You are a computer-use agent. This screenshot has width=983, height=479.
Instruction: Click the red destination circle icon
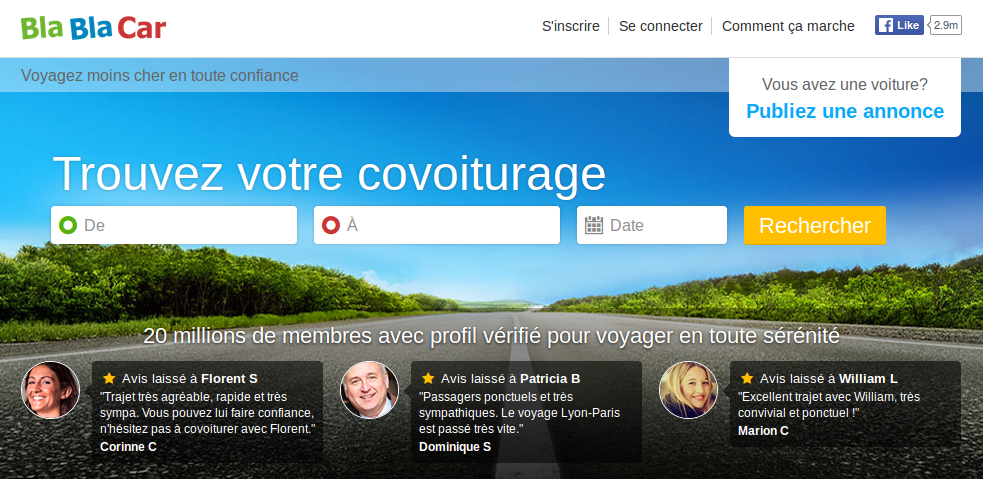pyautogui.click(x=331, y=225)
